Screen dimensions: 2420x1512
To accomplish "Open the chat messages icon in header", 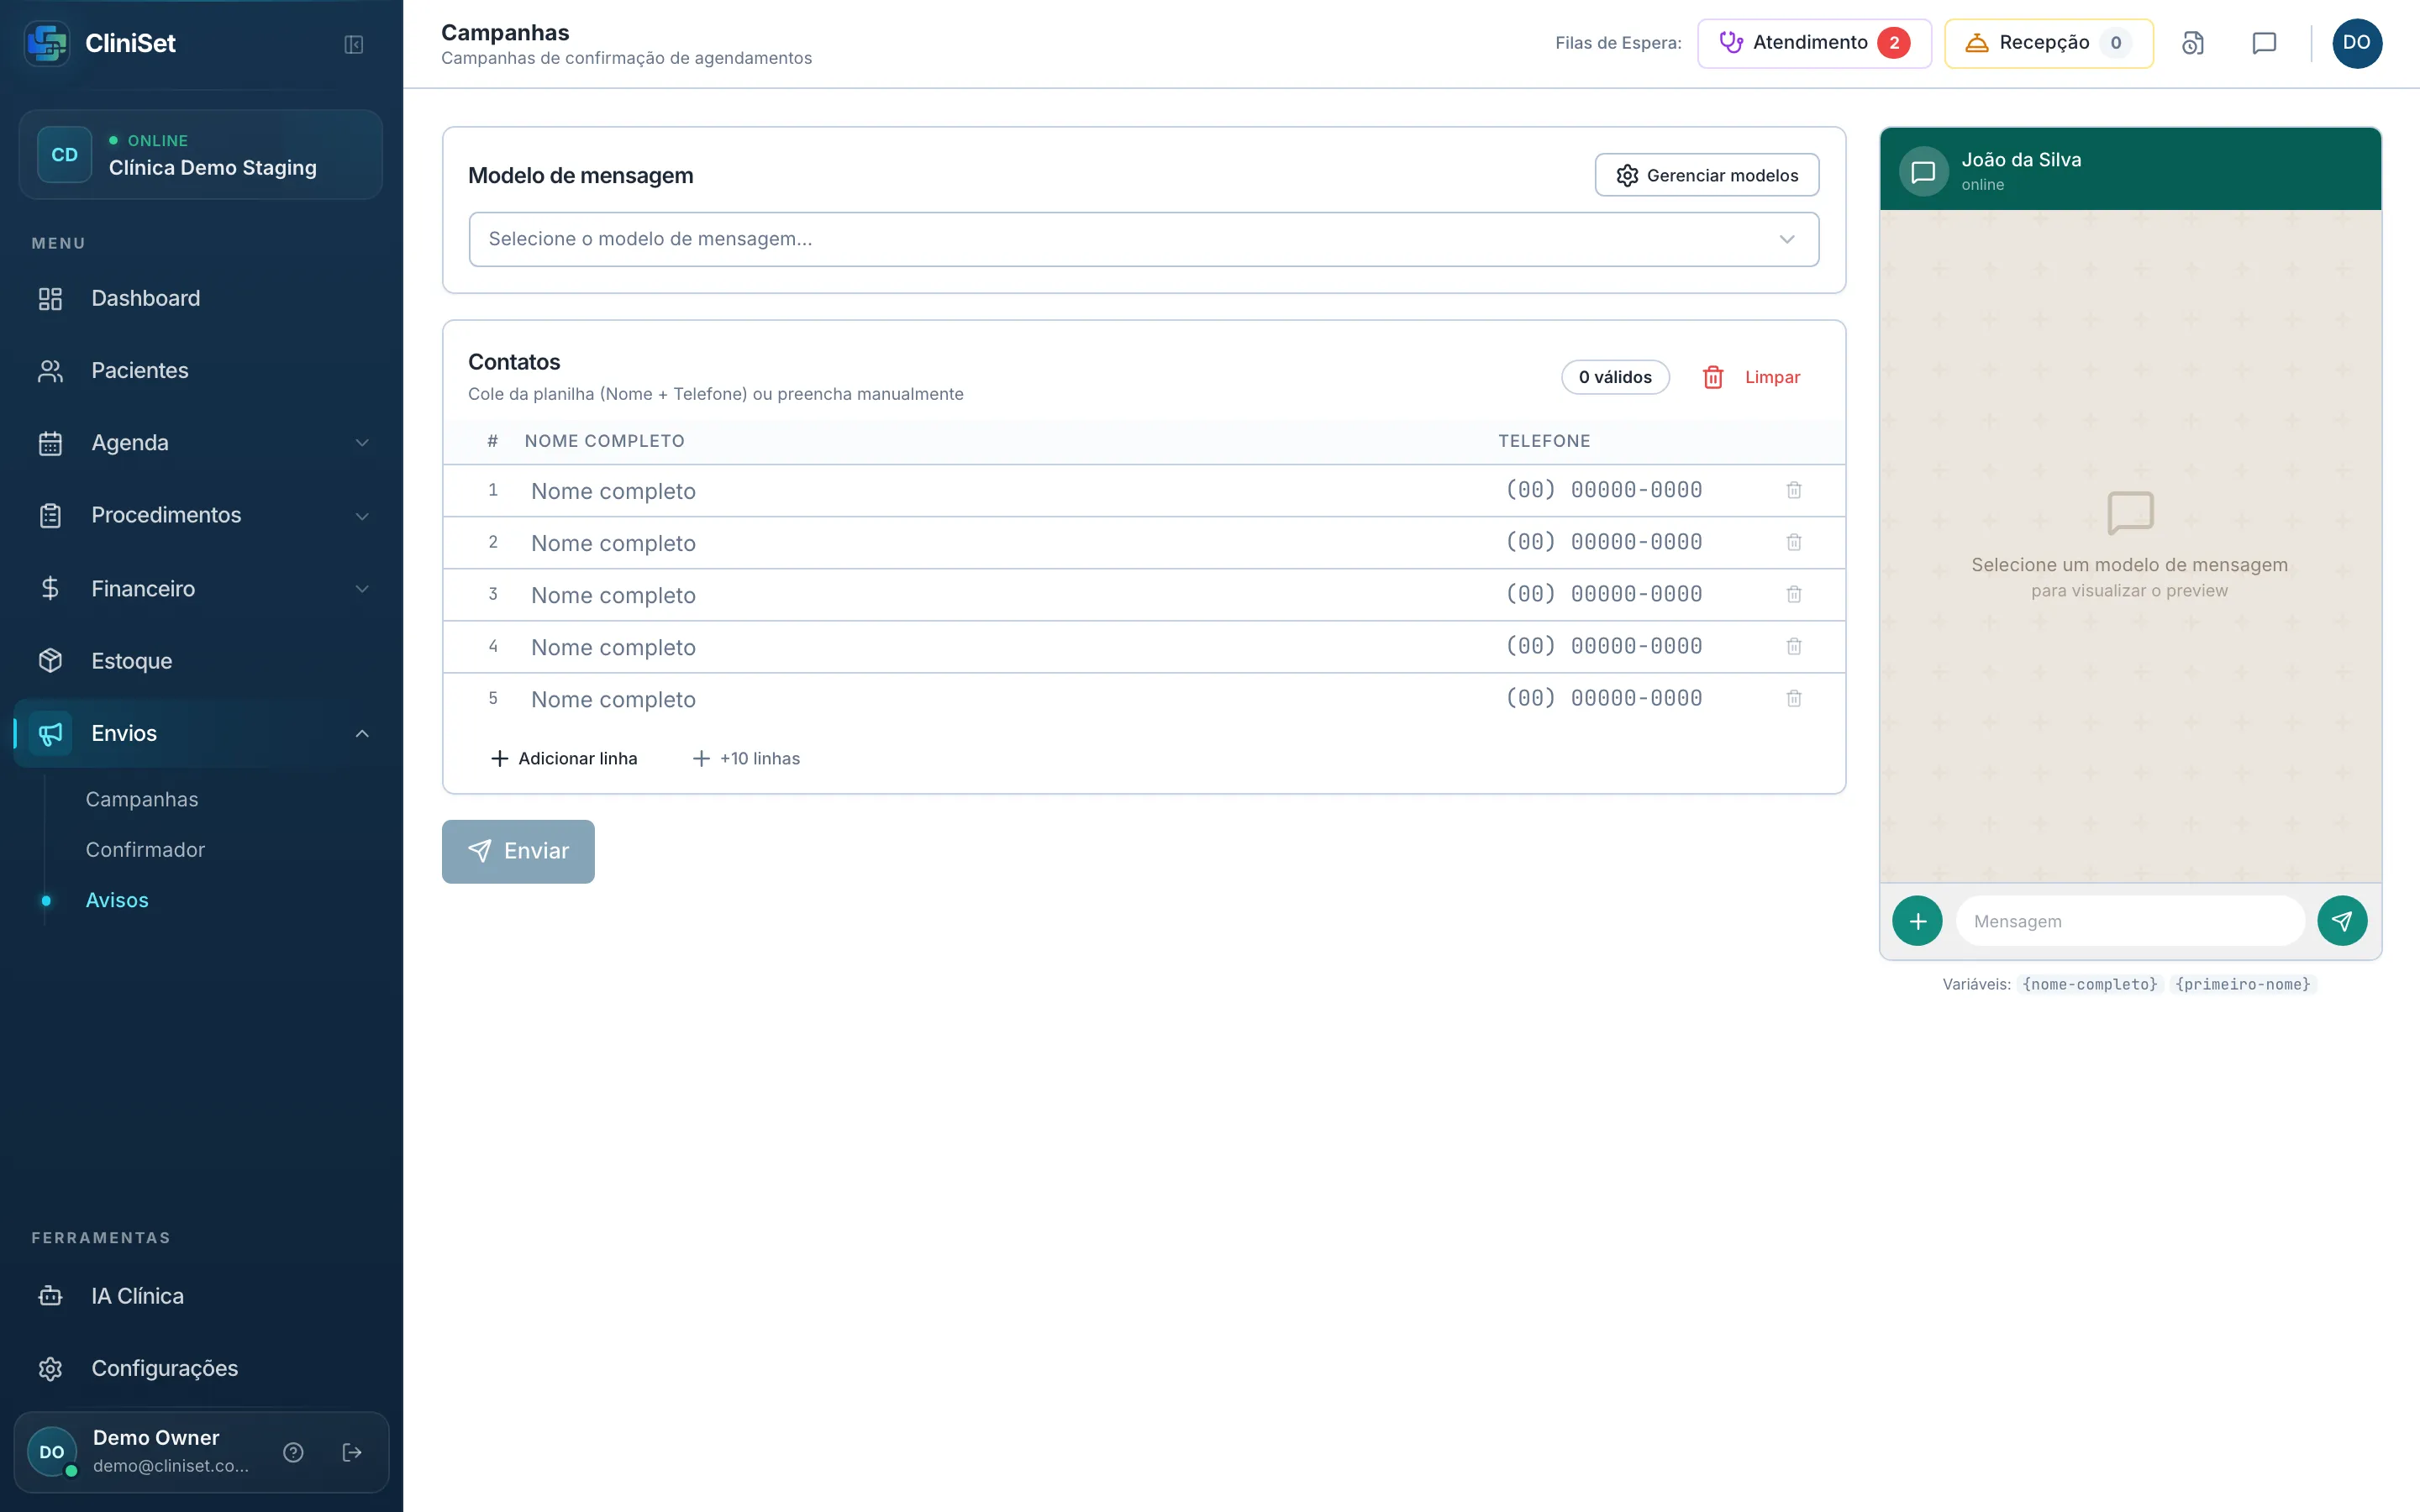I will (2264, 43).
